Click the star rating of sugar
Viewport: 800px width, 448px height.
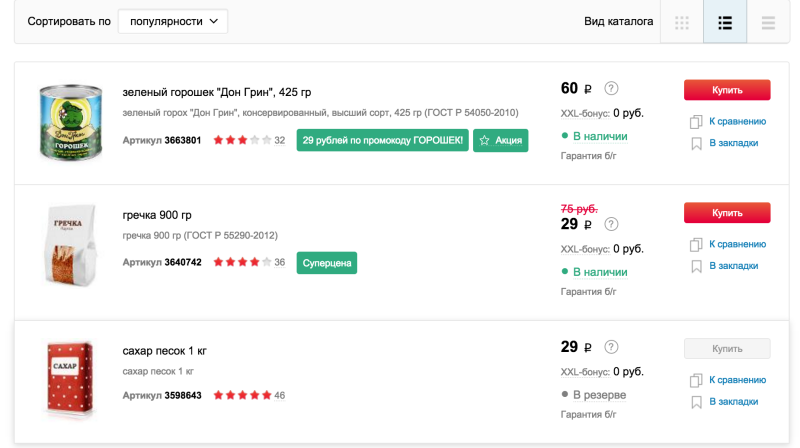pyautogui.click(x=242, y=395)
